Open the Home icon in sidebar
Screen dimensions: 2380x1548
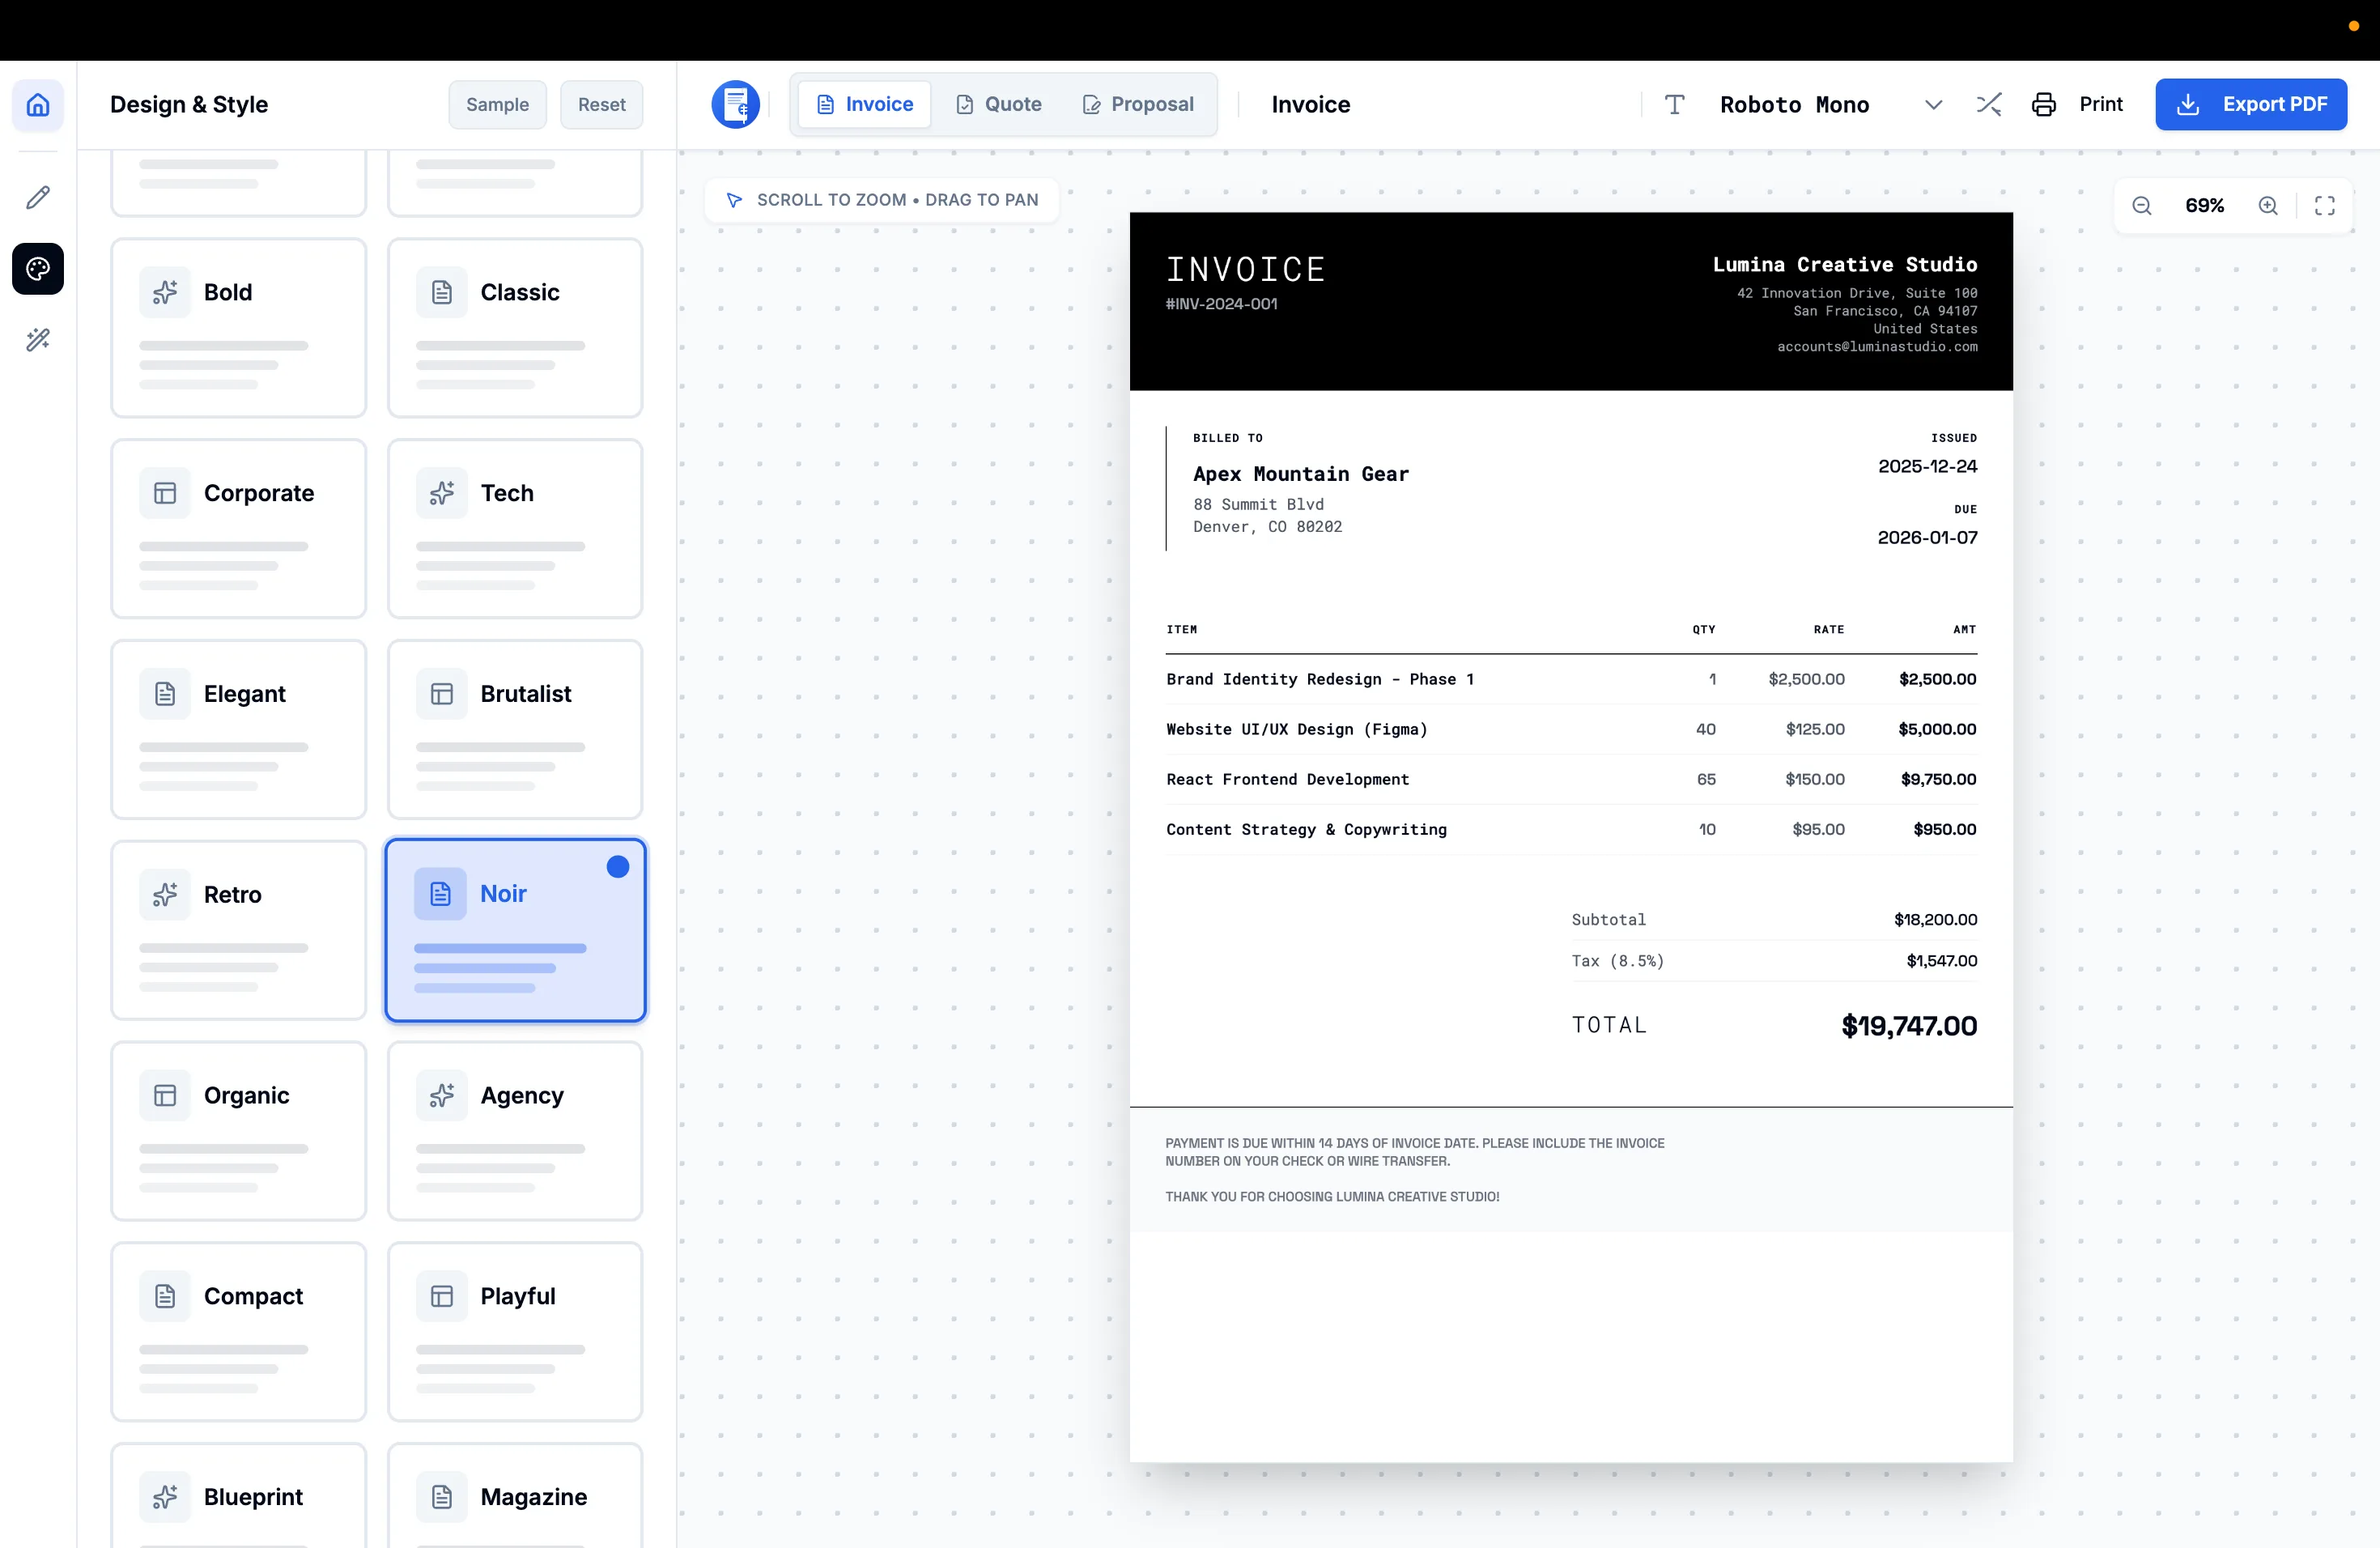coord(38,104)
